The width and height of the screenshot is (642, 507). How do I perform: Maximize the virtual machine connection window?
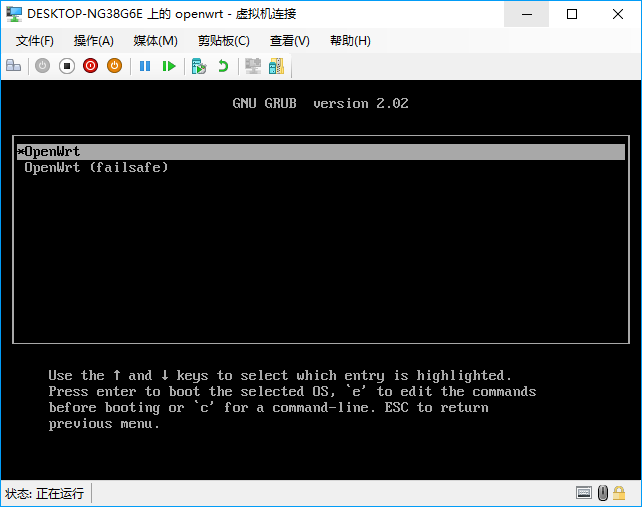click(x=572, y=14)
